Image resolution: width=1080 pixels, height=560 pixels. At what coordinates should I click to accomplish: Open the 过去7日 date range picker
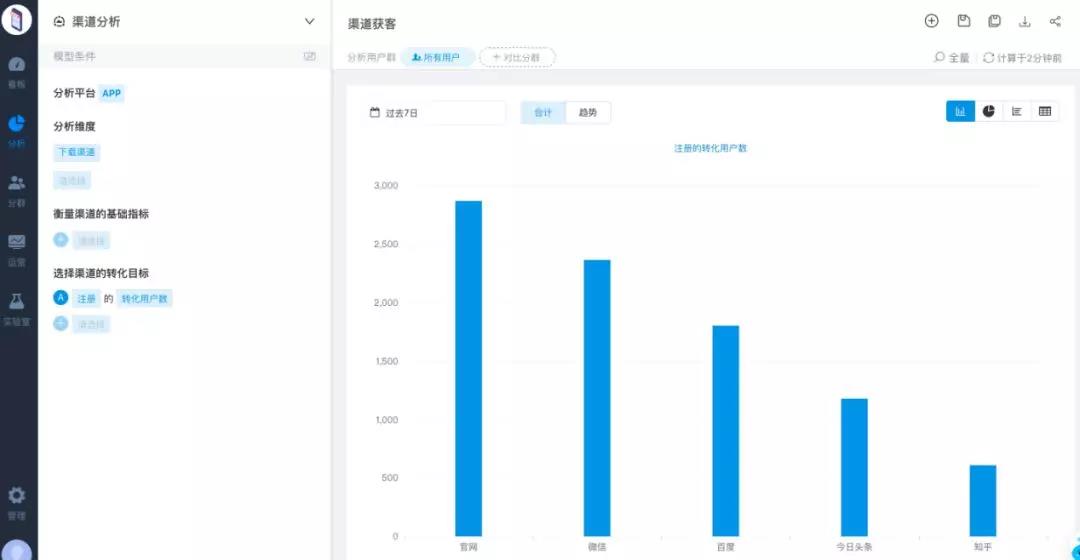(434, 112)
